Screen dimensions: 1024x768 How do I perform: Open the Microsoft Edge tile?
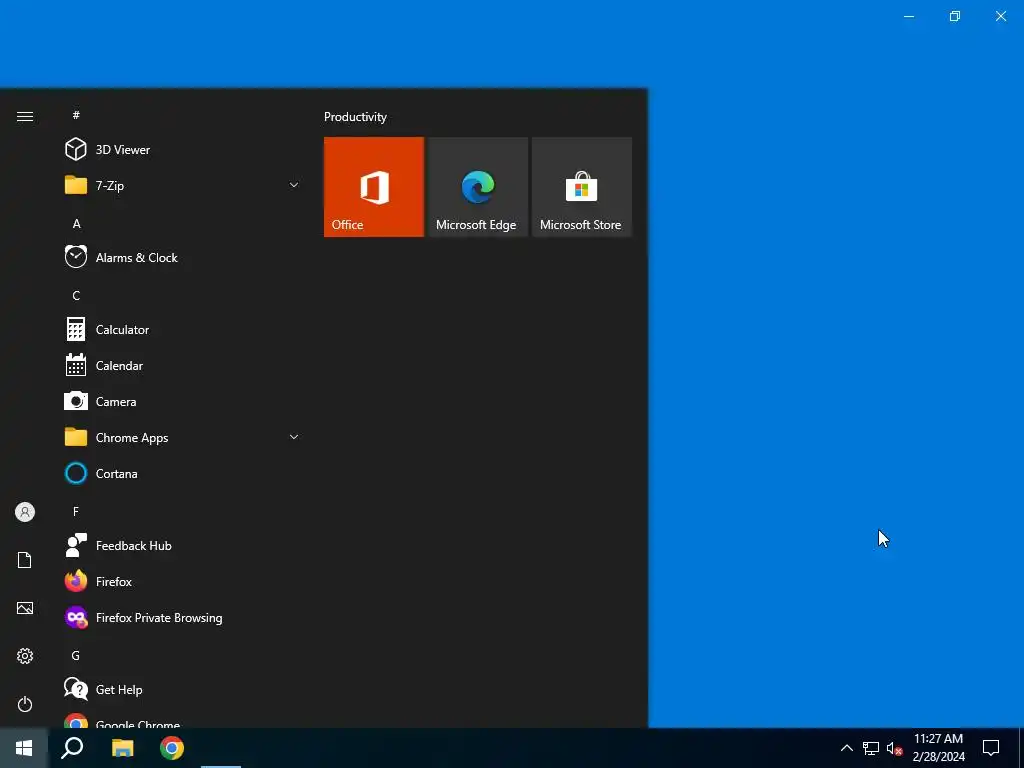[478, 187]
